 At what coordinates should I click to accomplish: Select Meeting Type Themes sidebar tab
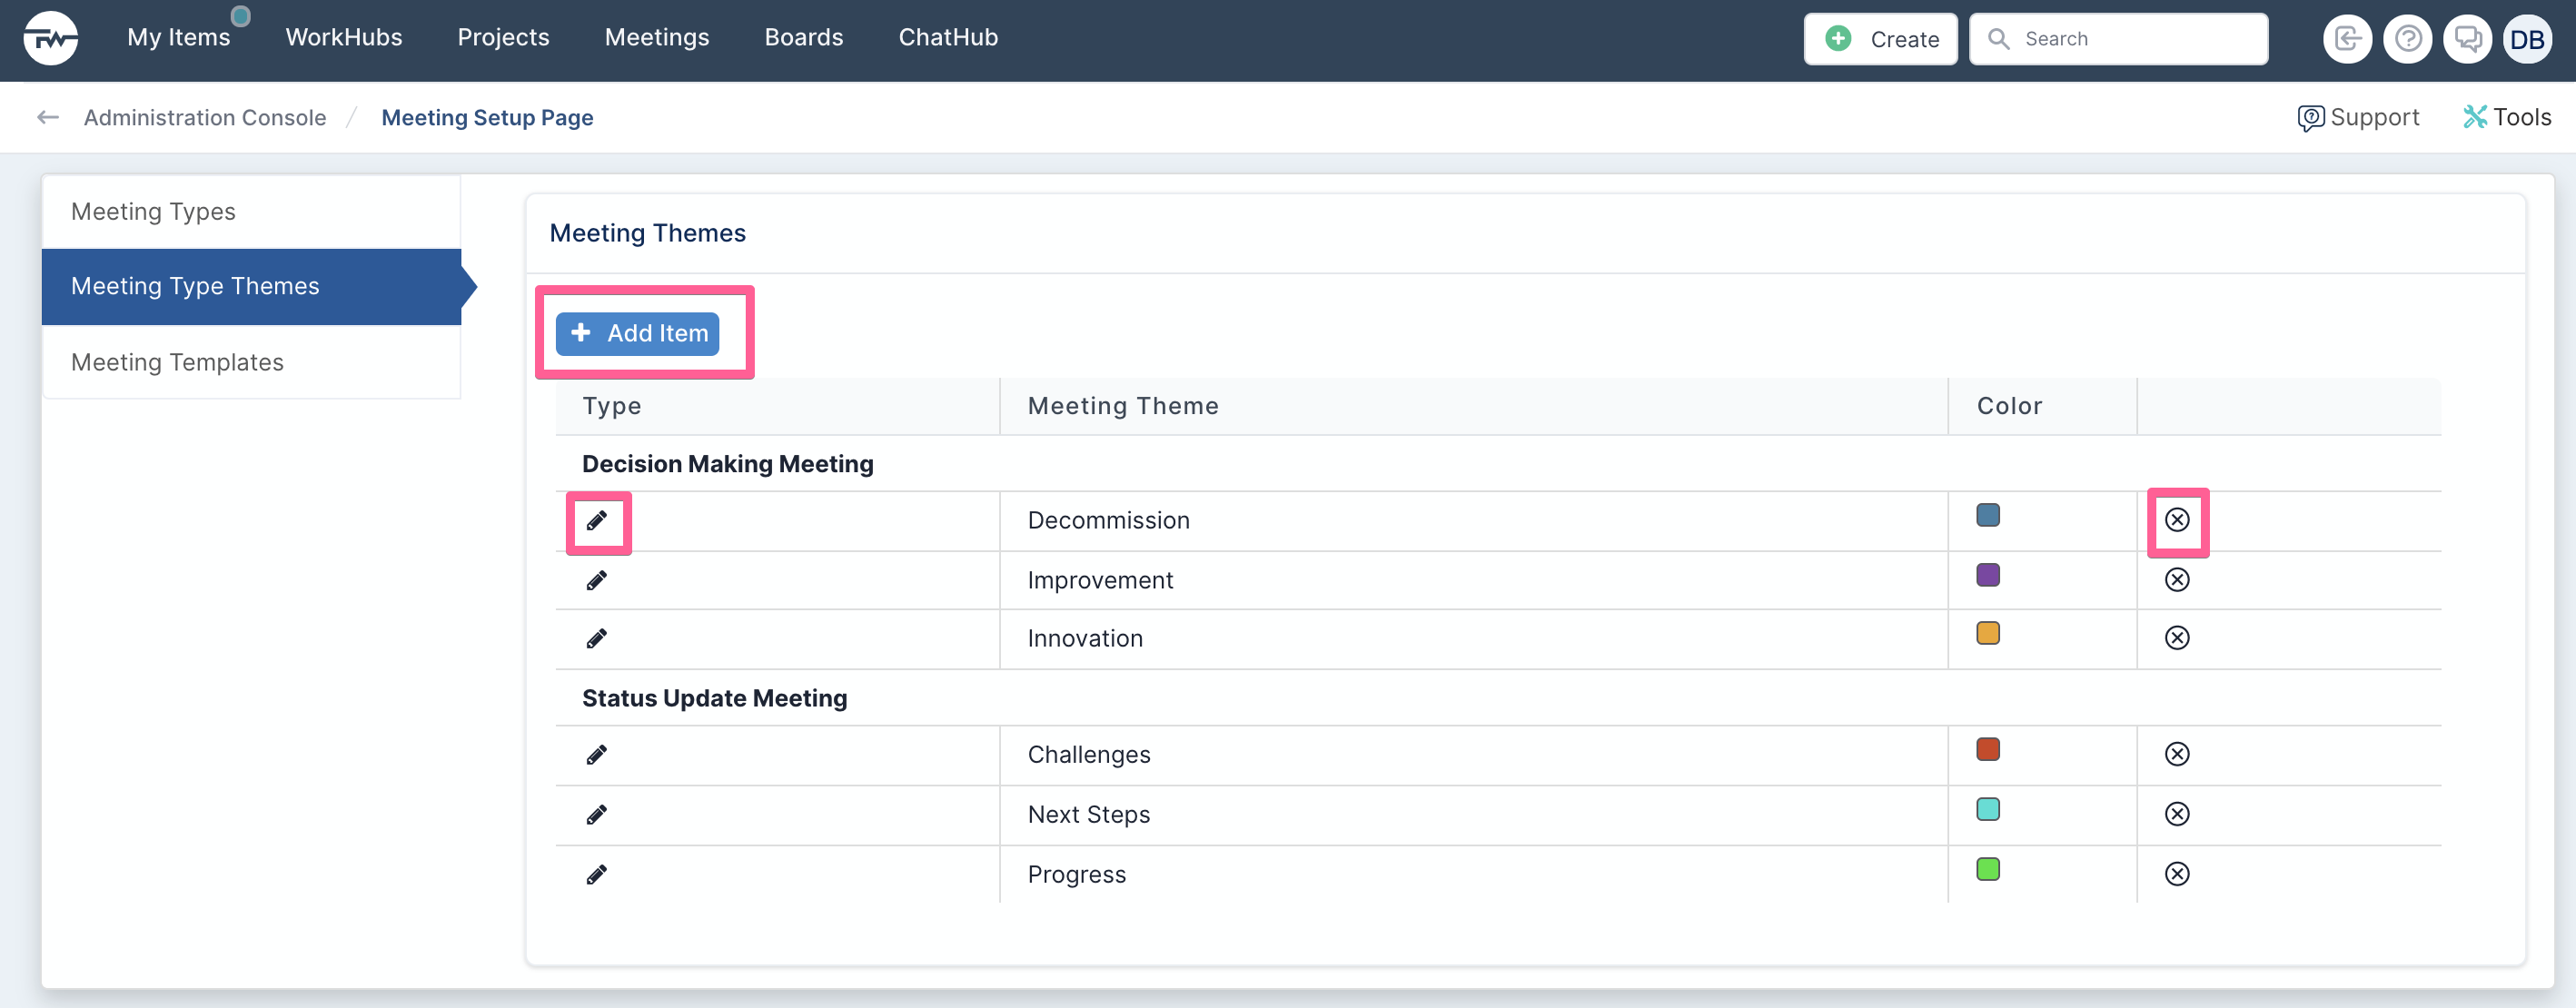(251, 287)
